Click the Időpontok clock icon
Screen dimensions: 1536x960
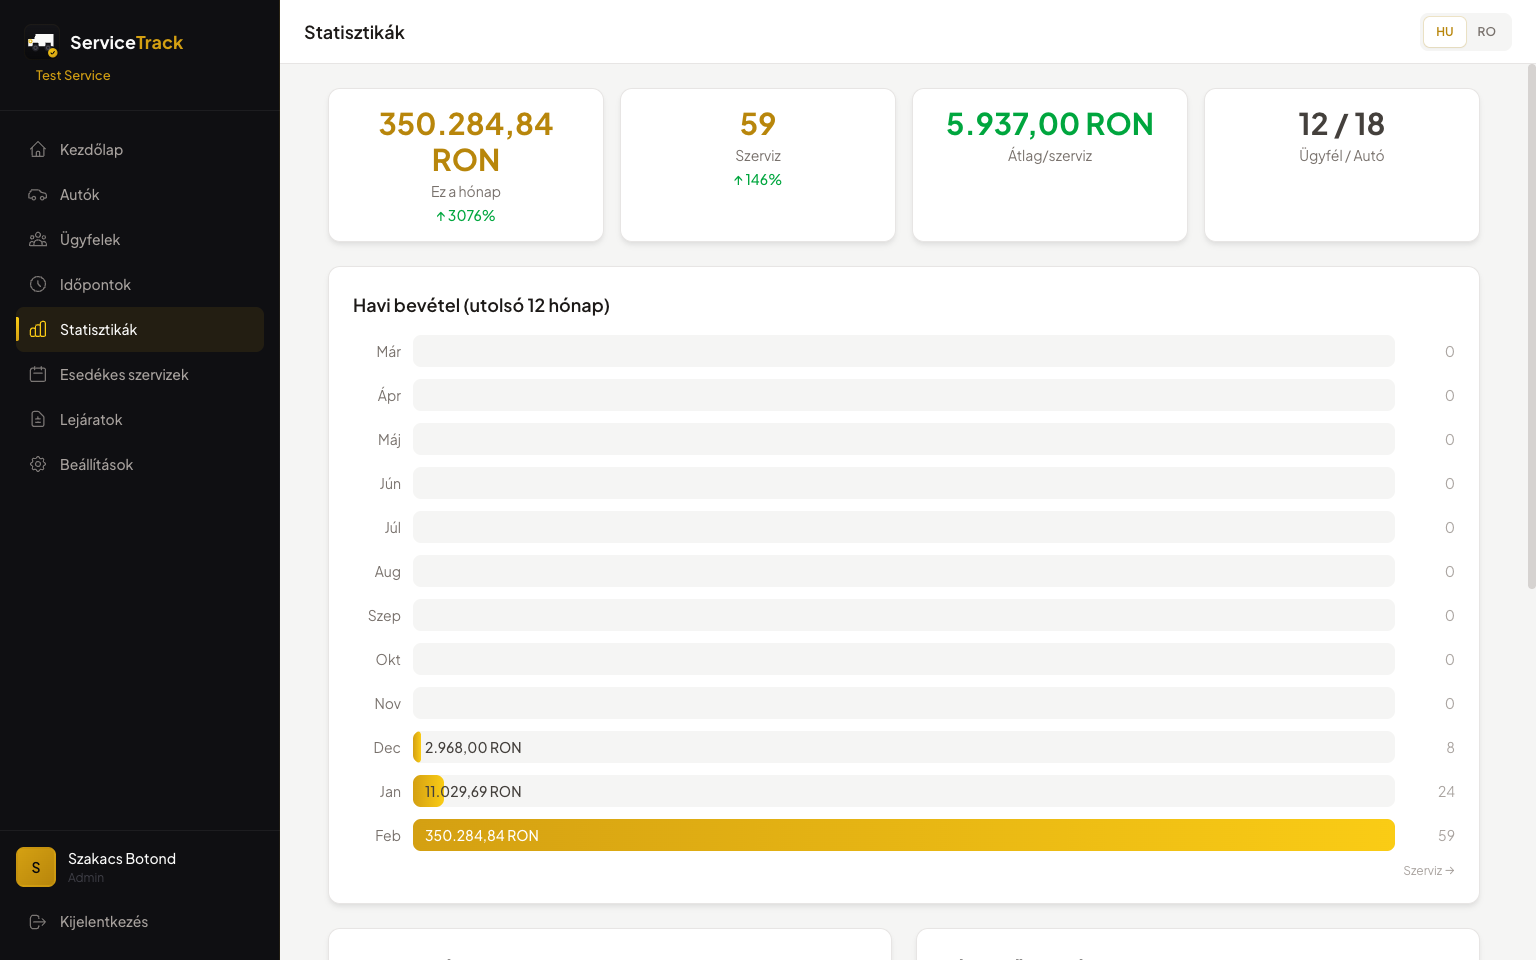tap(38, 285)
